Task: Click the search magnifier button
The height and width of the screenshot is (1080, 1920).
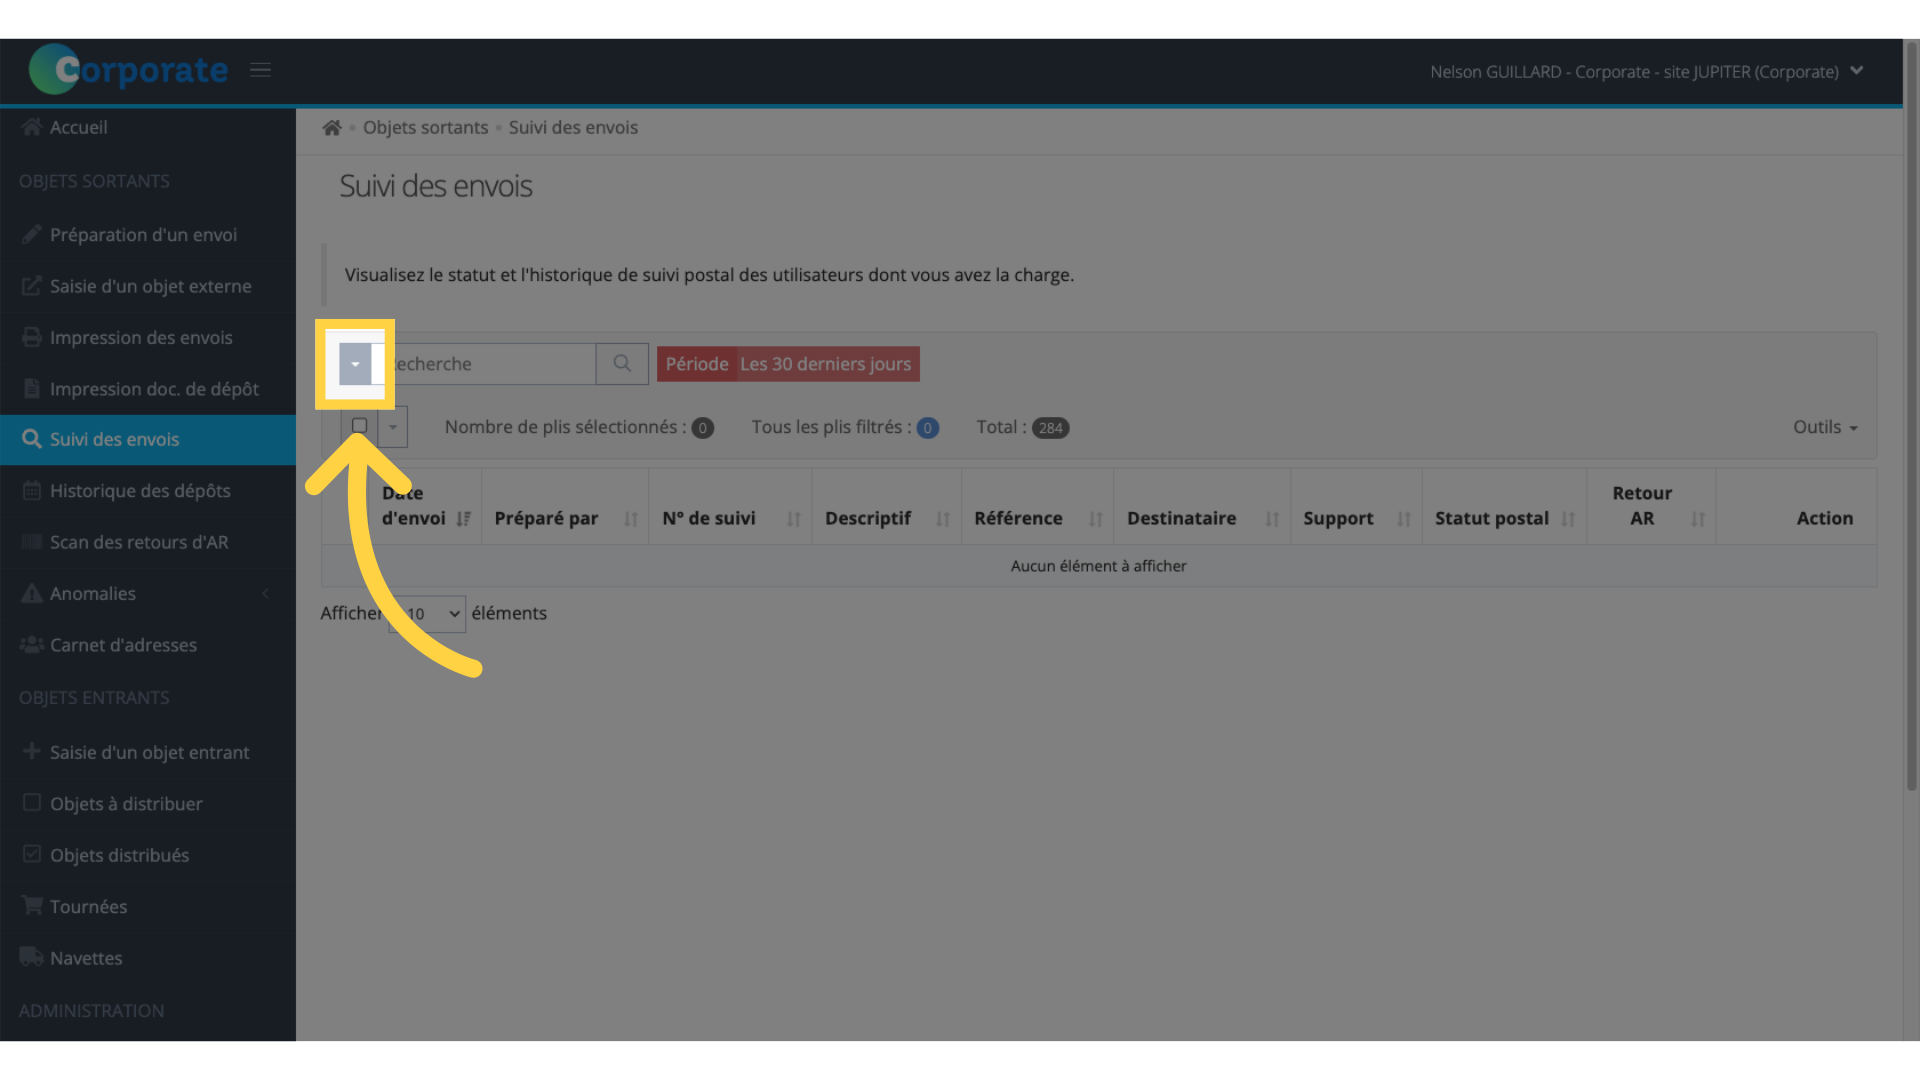Action: click(622, 364)
